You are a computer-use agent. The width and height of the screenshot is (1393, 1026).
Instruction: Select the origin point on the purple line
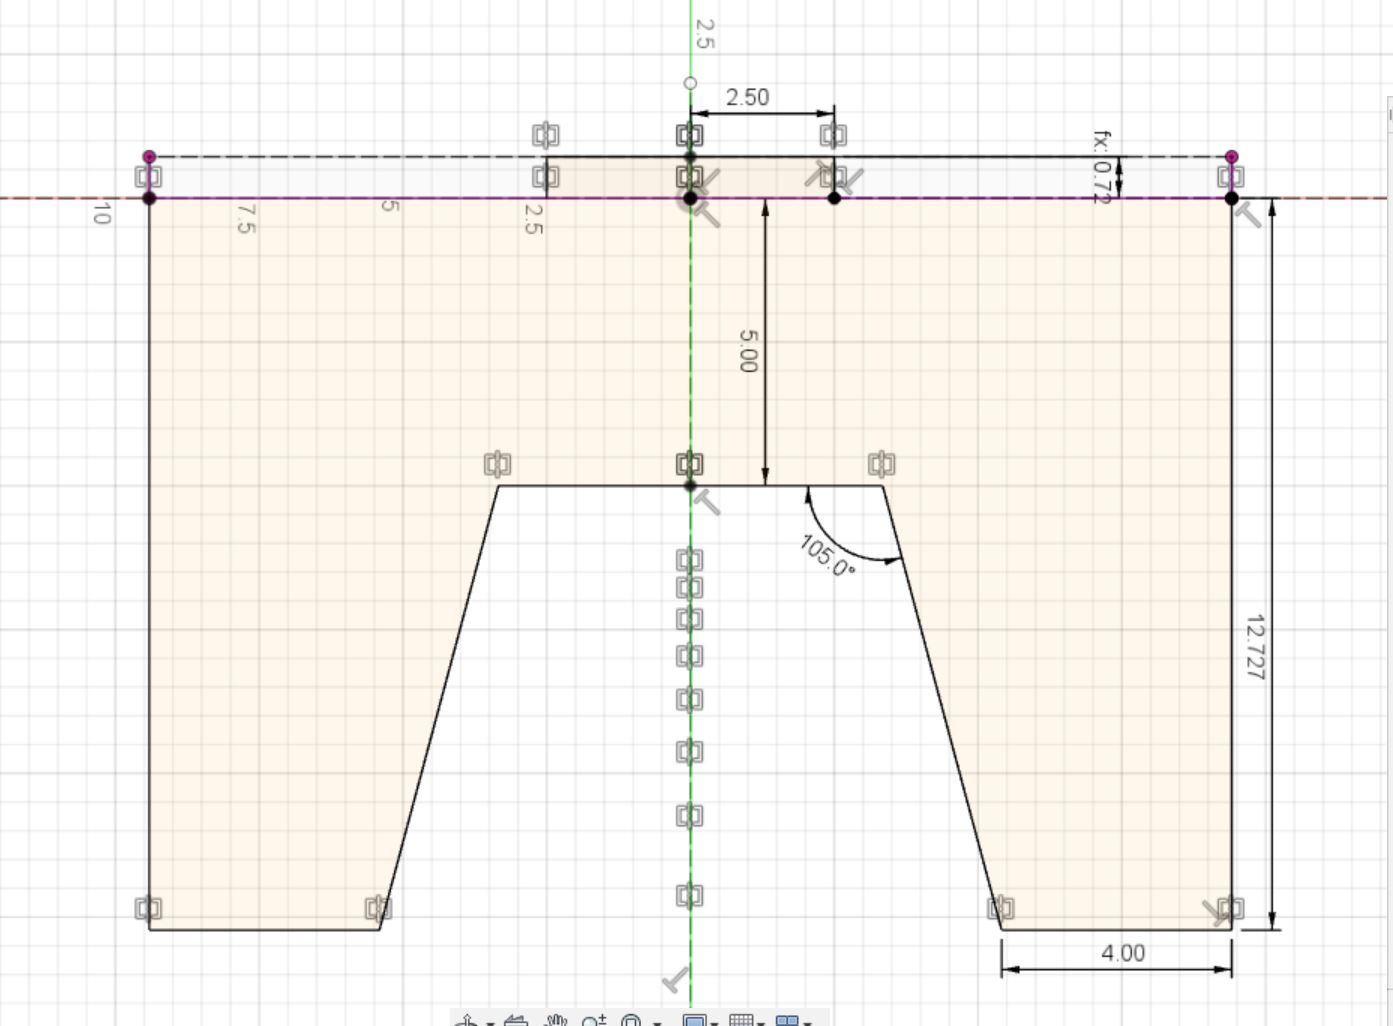tap(690, 198)
